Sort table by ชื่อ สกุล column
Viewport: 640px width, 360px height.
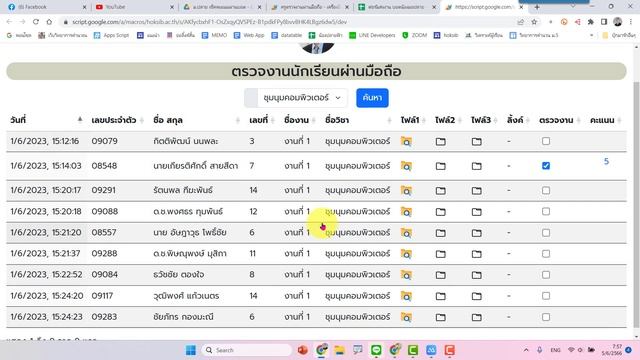tap(196, 120)
